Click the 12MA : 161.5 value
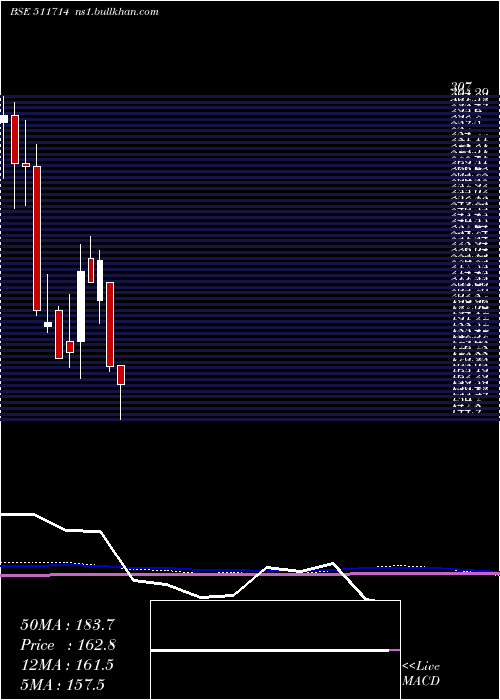Image resolution: width=500 pixels, height=700 pixels. (67, 664)
